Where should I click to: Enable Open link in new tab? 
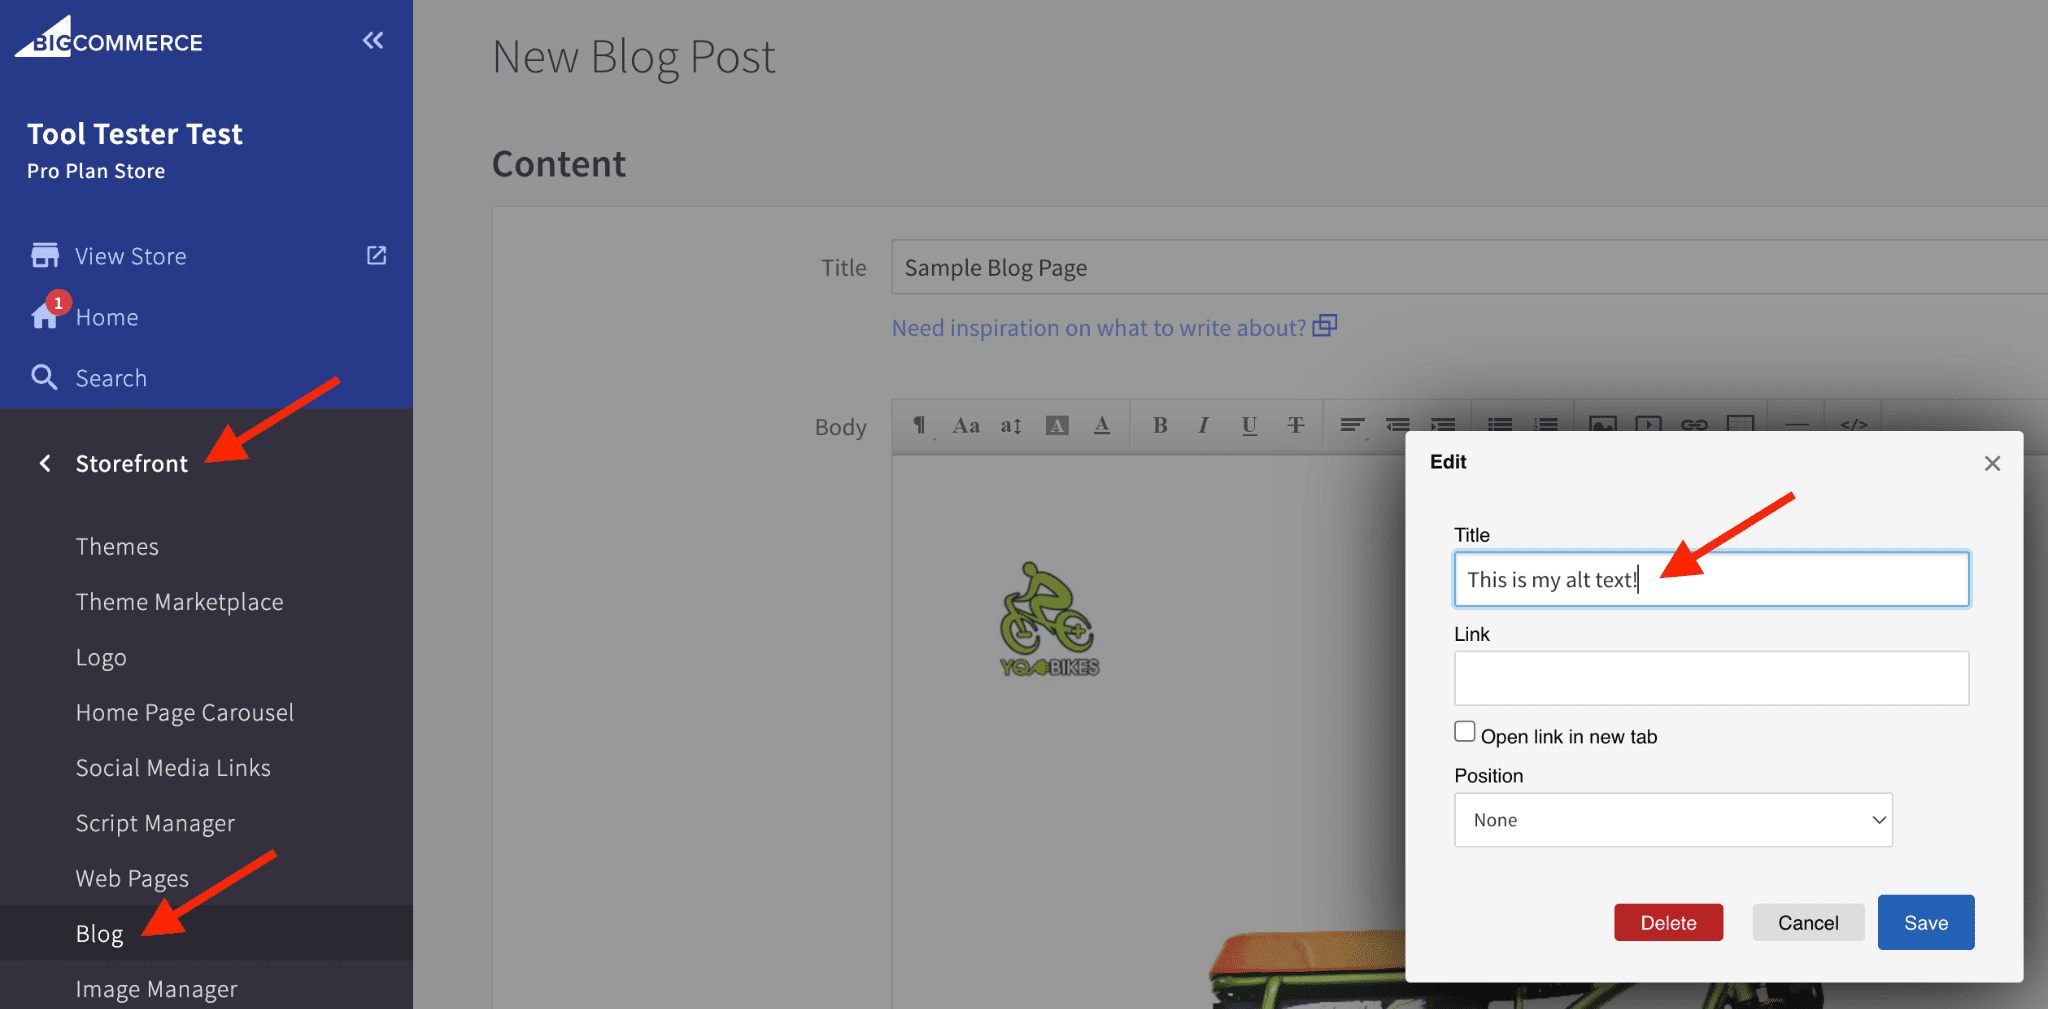point(1465,732)
